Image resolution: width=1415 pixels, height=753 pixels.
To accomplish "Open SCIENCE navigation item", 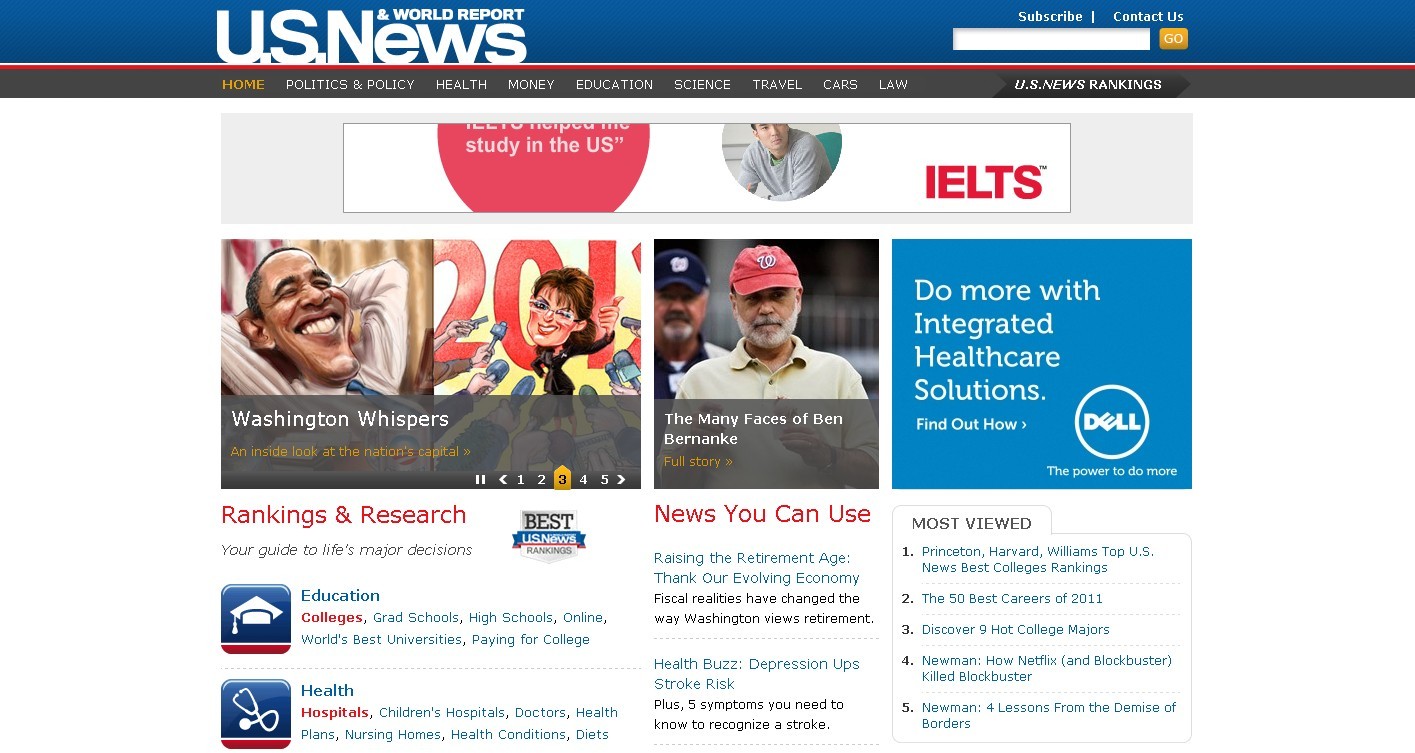I will pyautogui.click(x=702, y=85).
